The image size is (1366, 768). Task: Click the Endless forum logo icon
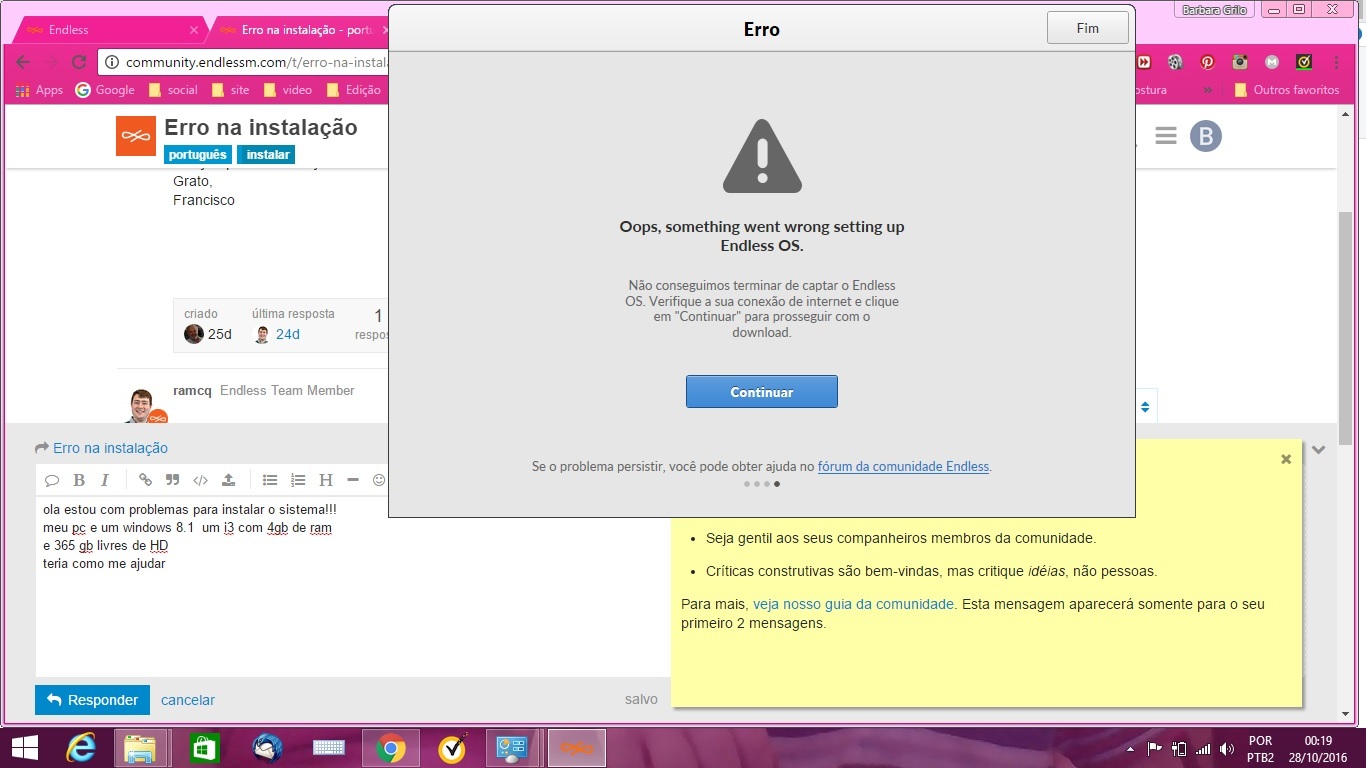click(136, 136)
